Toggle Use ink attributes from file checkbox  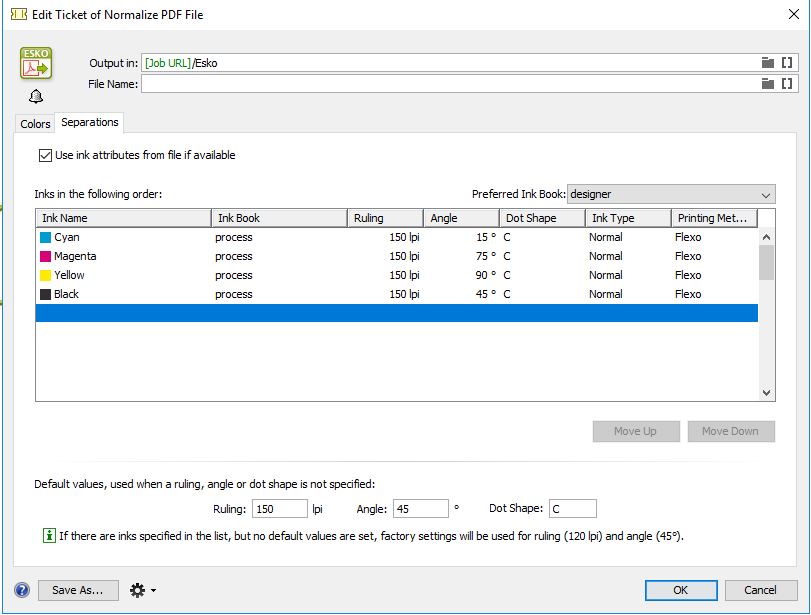click(45, 155)
